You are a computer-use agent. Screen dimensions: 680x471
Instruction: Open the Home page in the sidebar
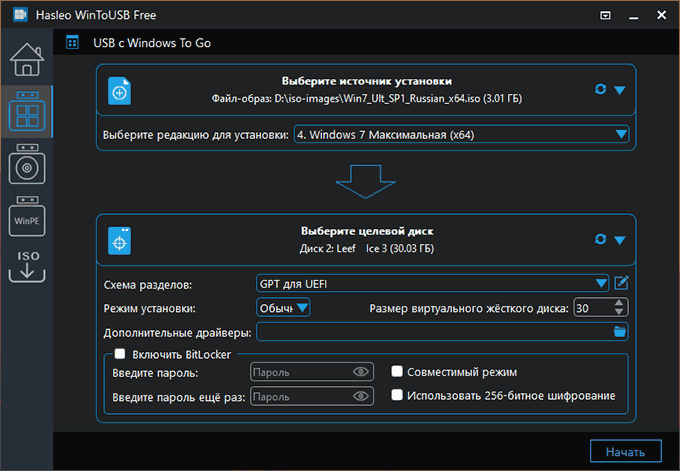[x=27, y=59]
